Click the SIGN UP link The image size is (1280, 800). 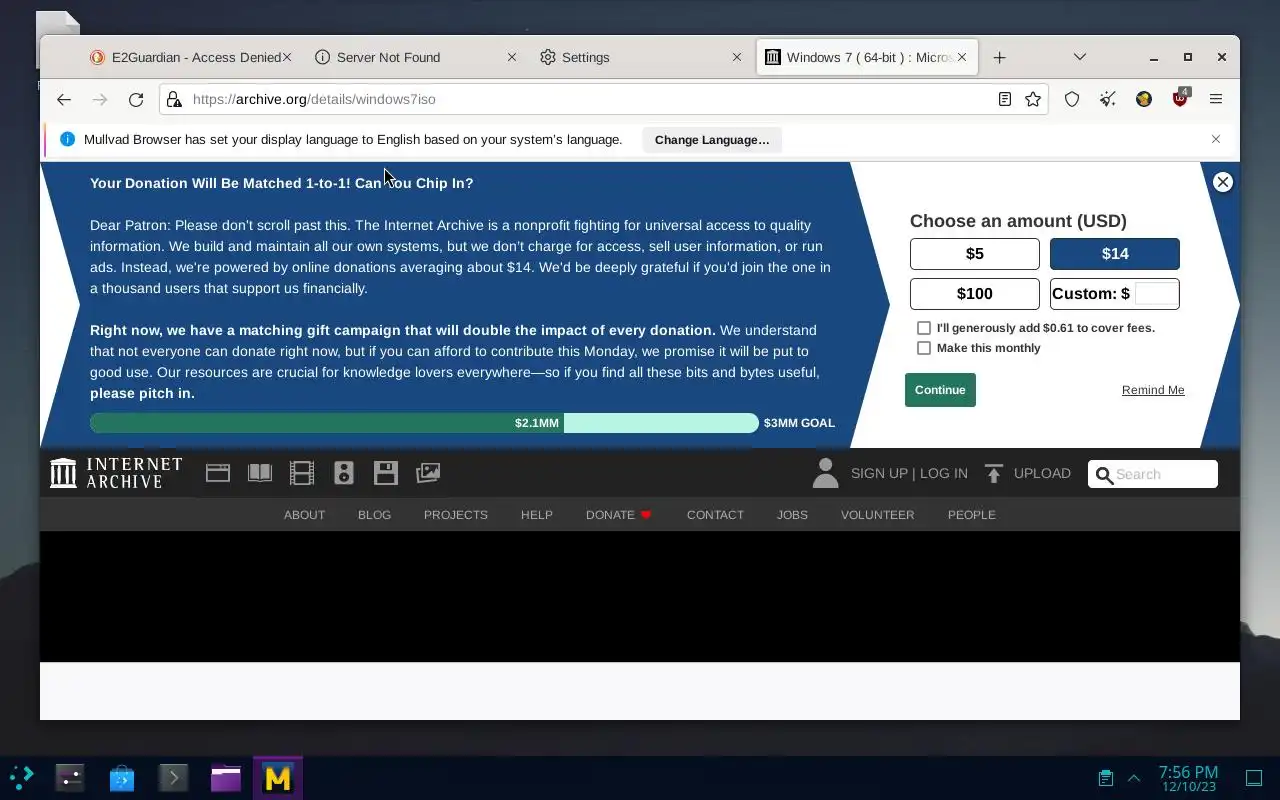[x=879, y=473]
